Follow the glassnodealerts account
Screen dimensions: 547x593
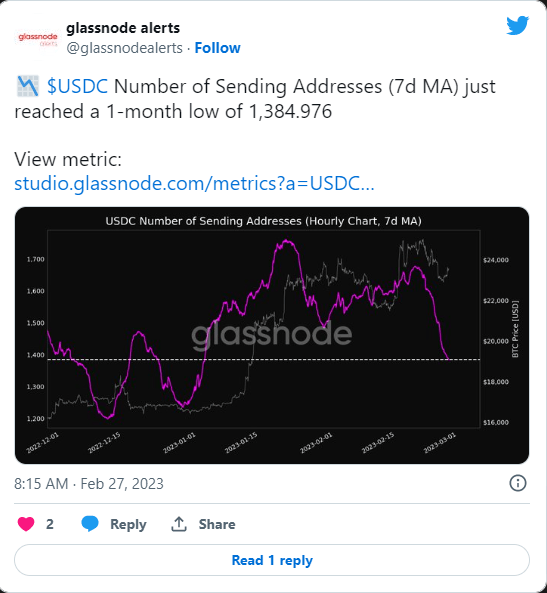click(218, 48)
